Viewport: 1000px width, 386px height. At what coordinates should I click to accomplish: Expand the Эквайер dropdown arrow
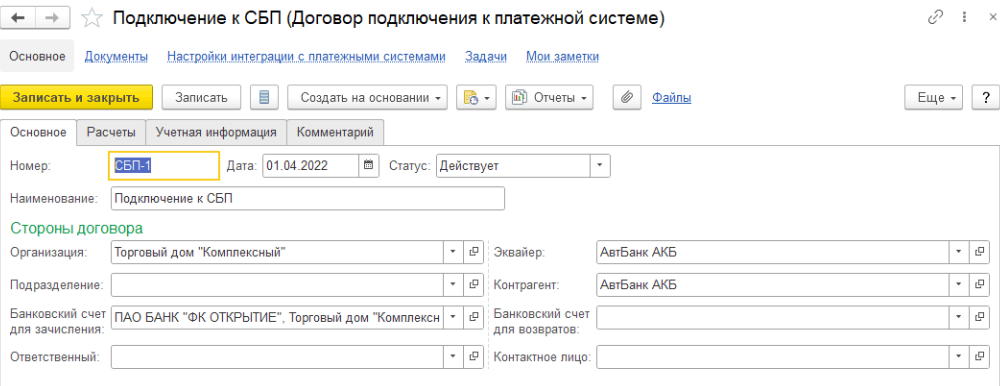coord(959,251)
